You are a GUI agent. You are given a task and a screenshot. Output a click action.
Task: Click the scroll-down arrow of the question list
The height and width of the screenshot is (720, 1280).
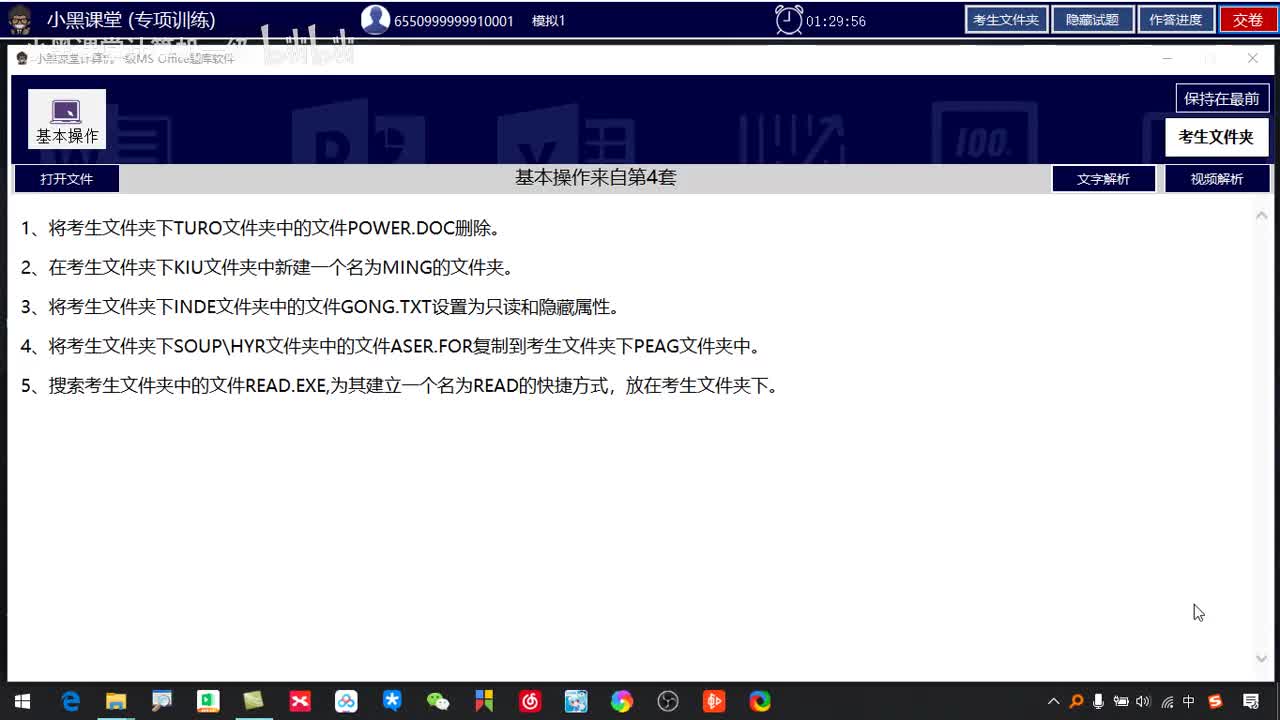[x=1261, y=658]
